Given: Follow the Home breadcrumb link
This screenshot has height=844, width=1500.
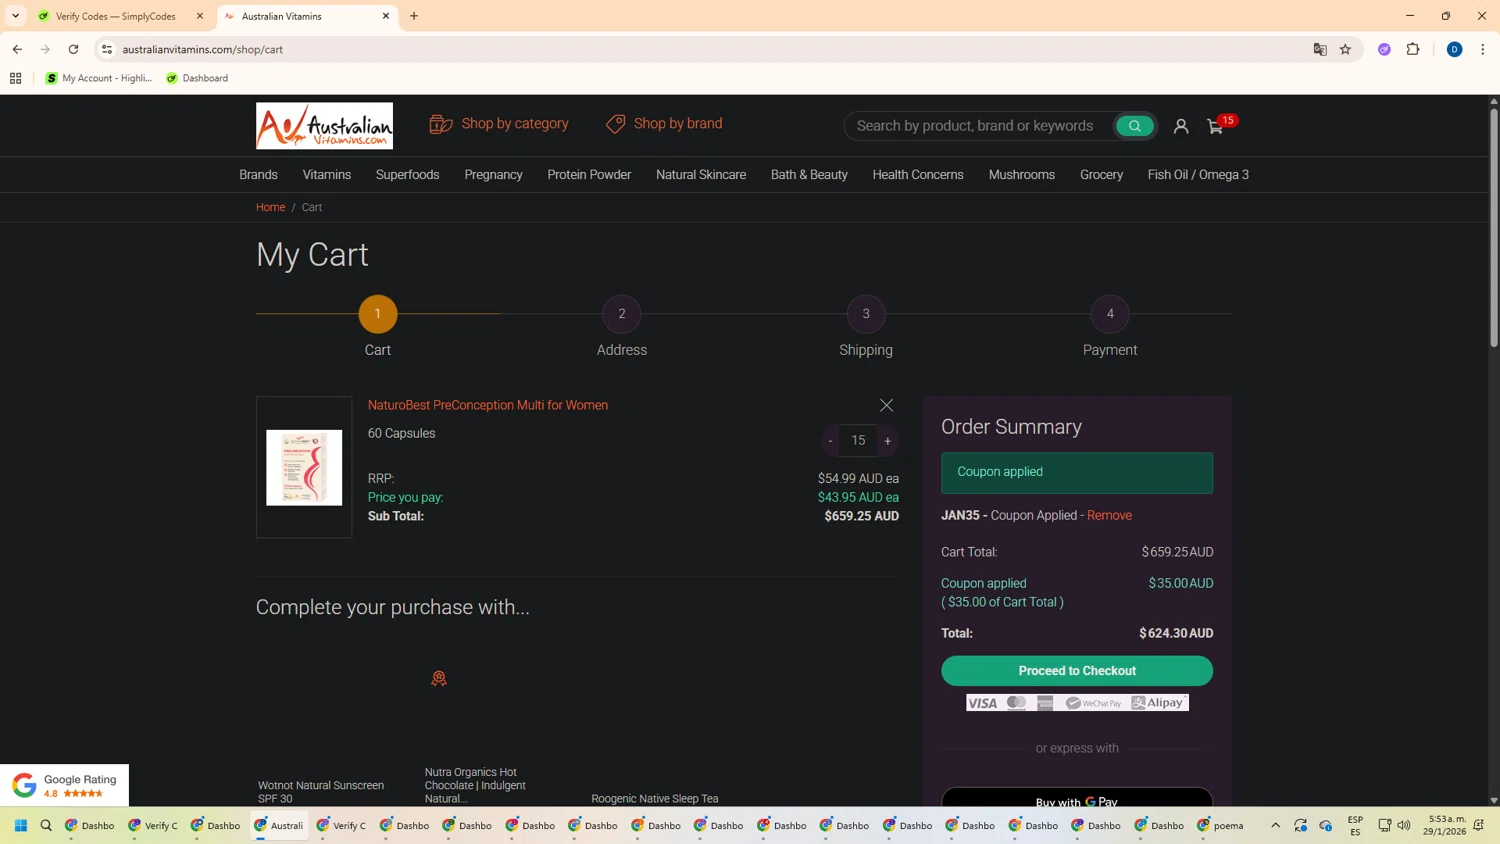Looking at the screenshot, I should [x=270, y=207].
